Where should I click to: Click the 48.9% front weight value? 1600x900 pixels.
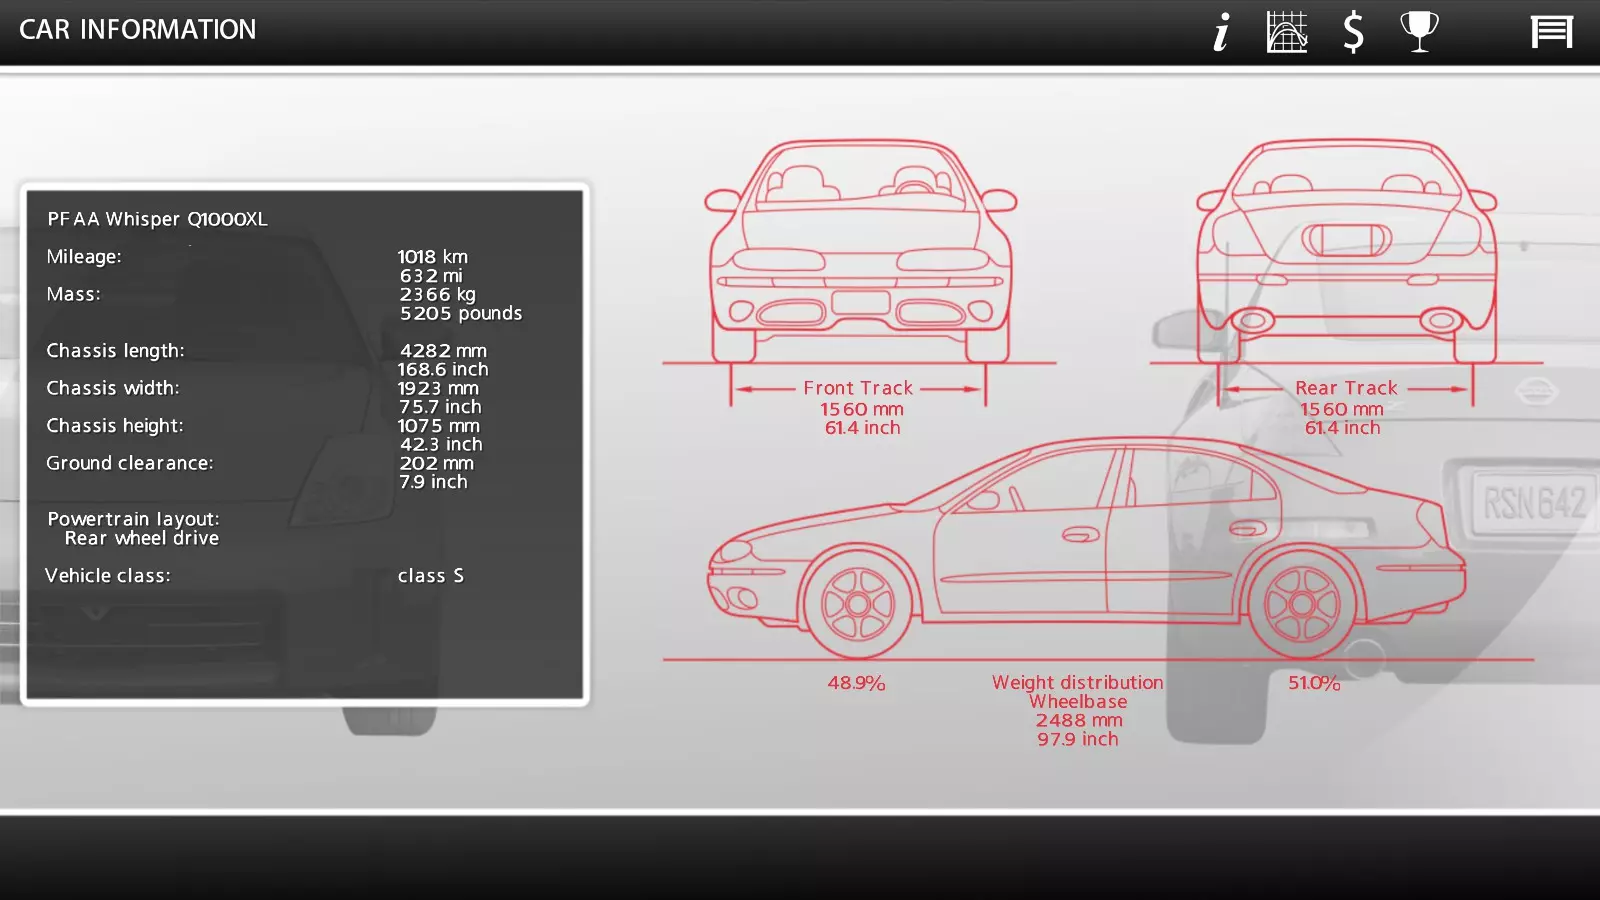pyautogui.click(x=856, y=683)
